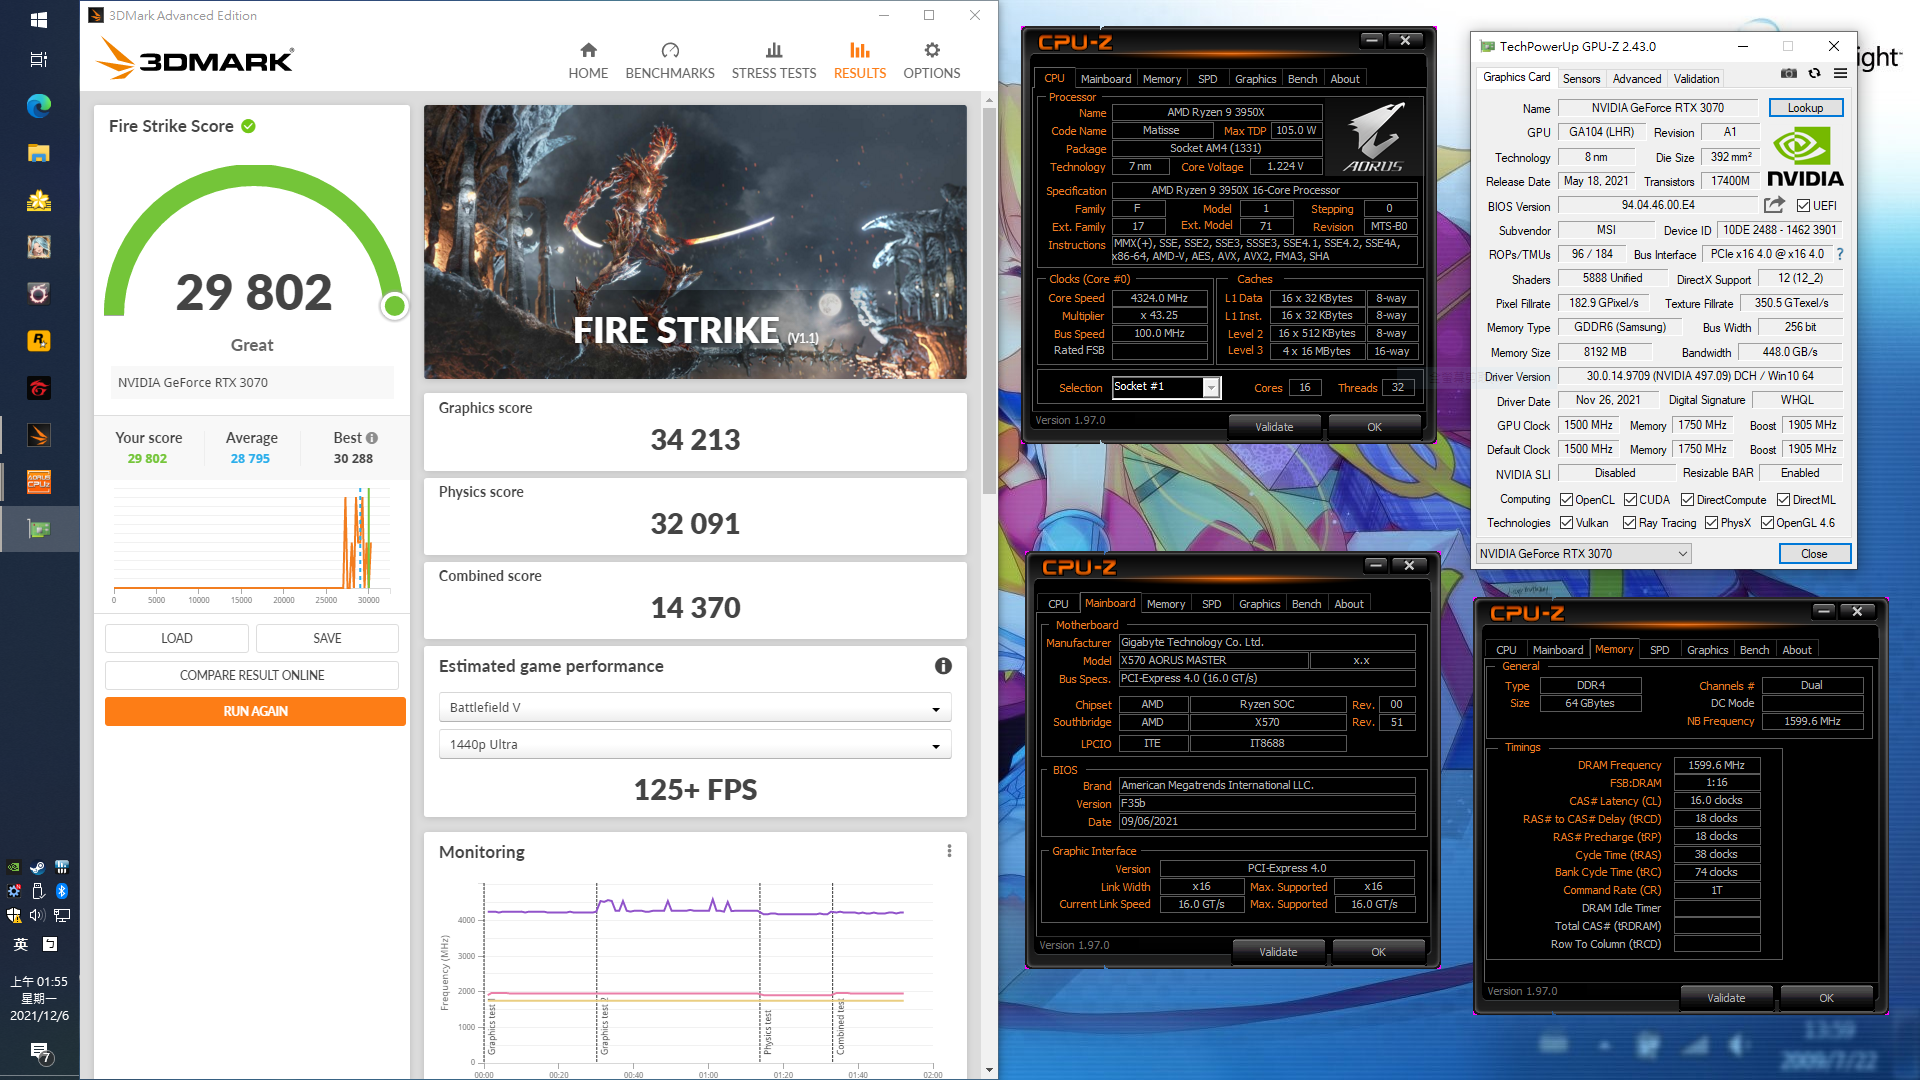
Task: Open 3DMark taskbar icon
Action: coord(39,435)
